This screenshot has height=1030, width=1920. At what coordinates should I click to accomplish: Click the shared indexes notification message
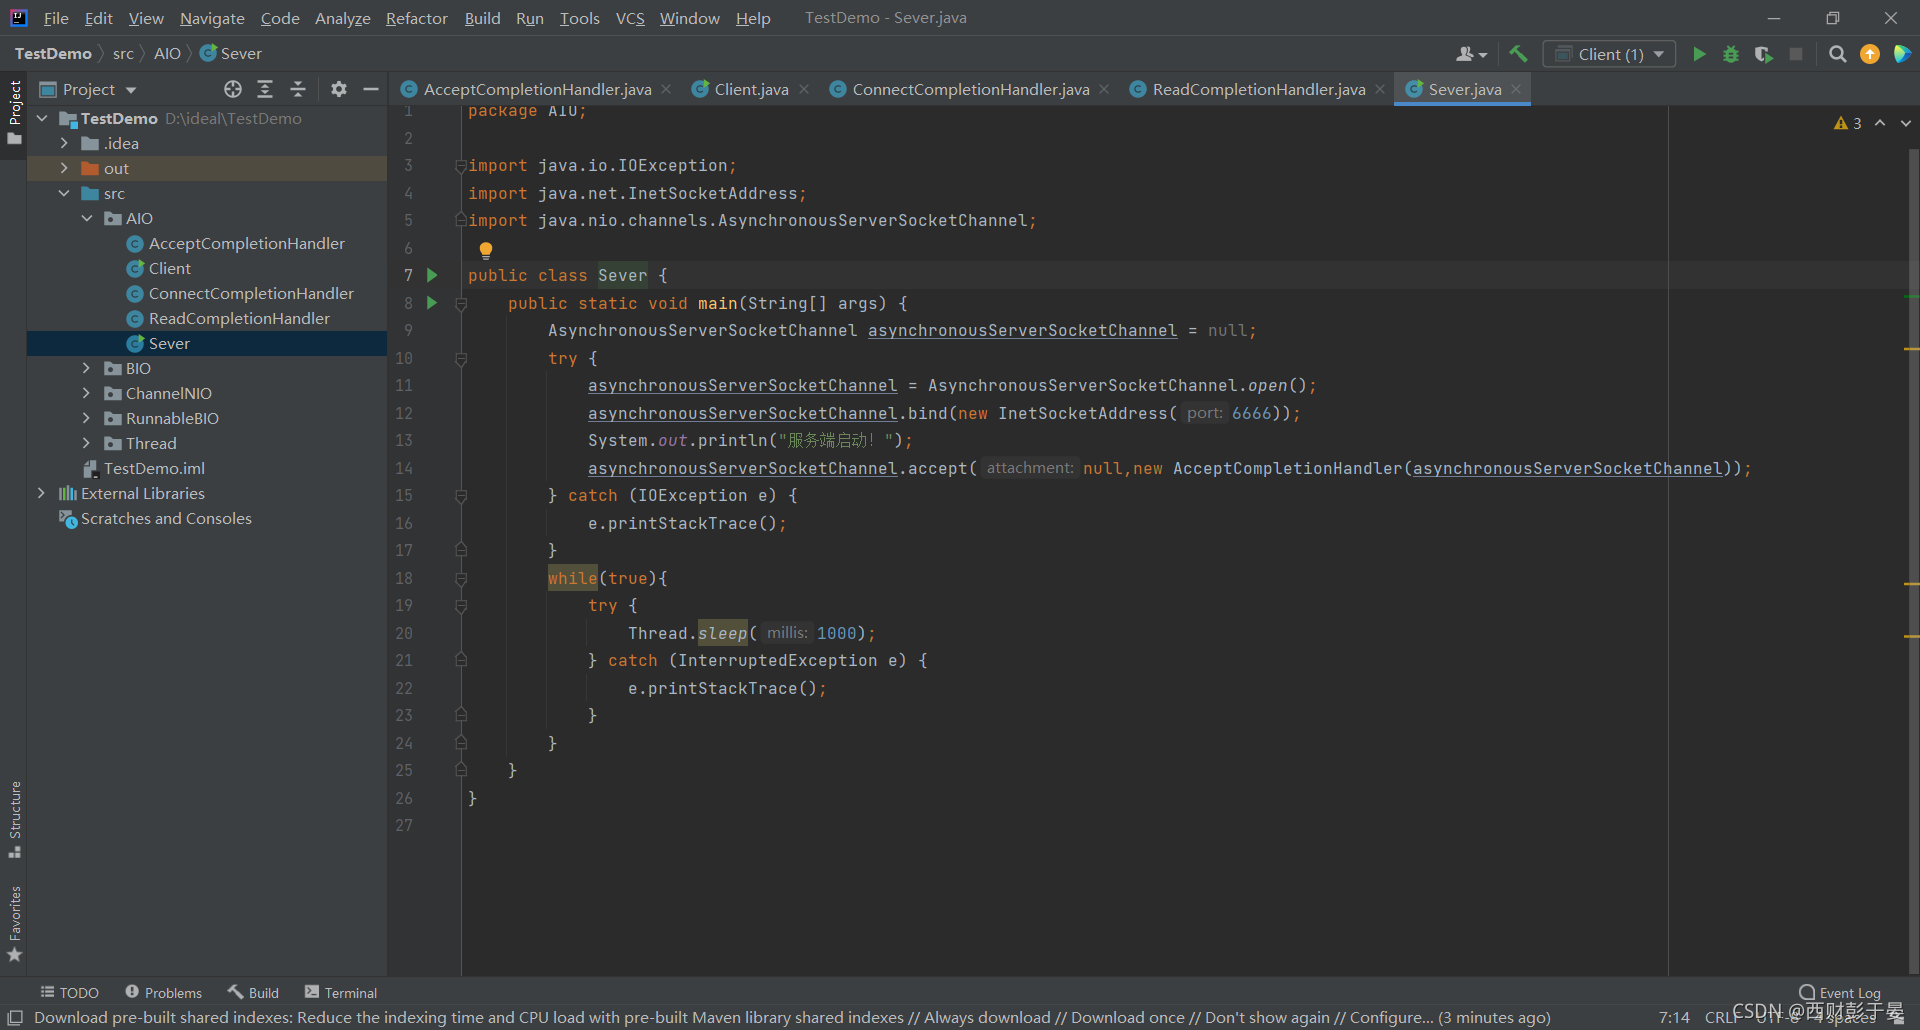coord(792,1017)
